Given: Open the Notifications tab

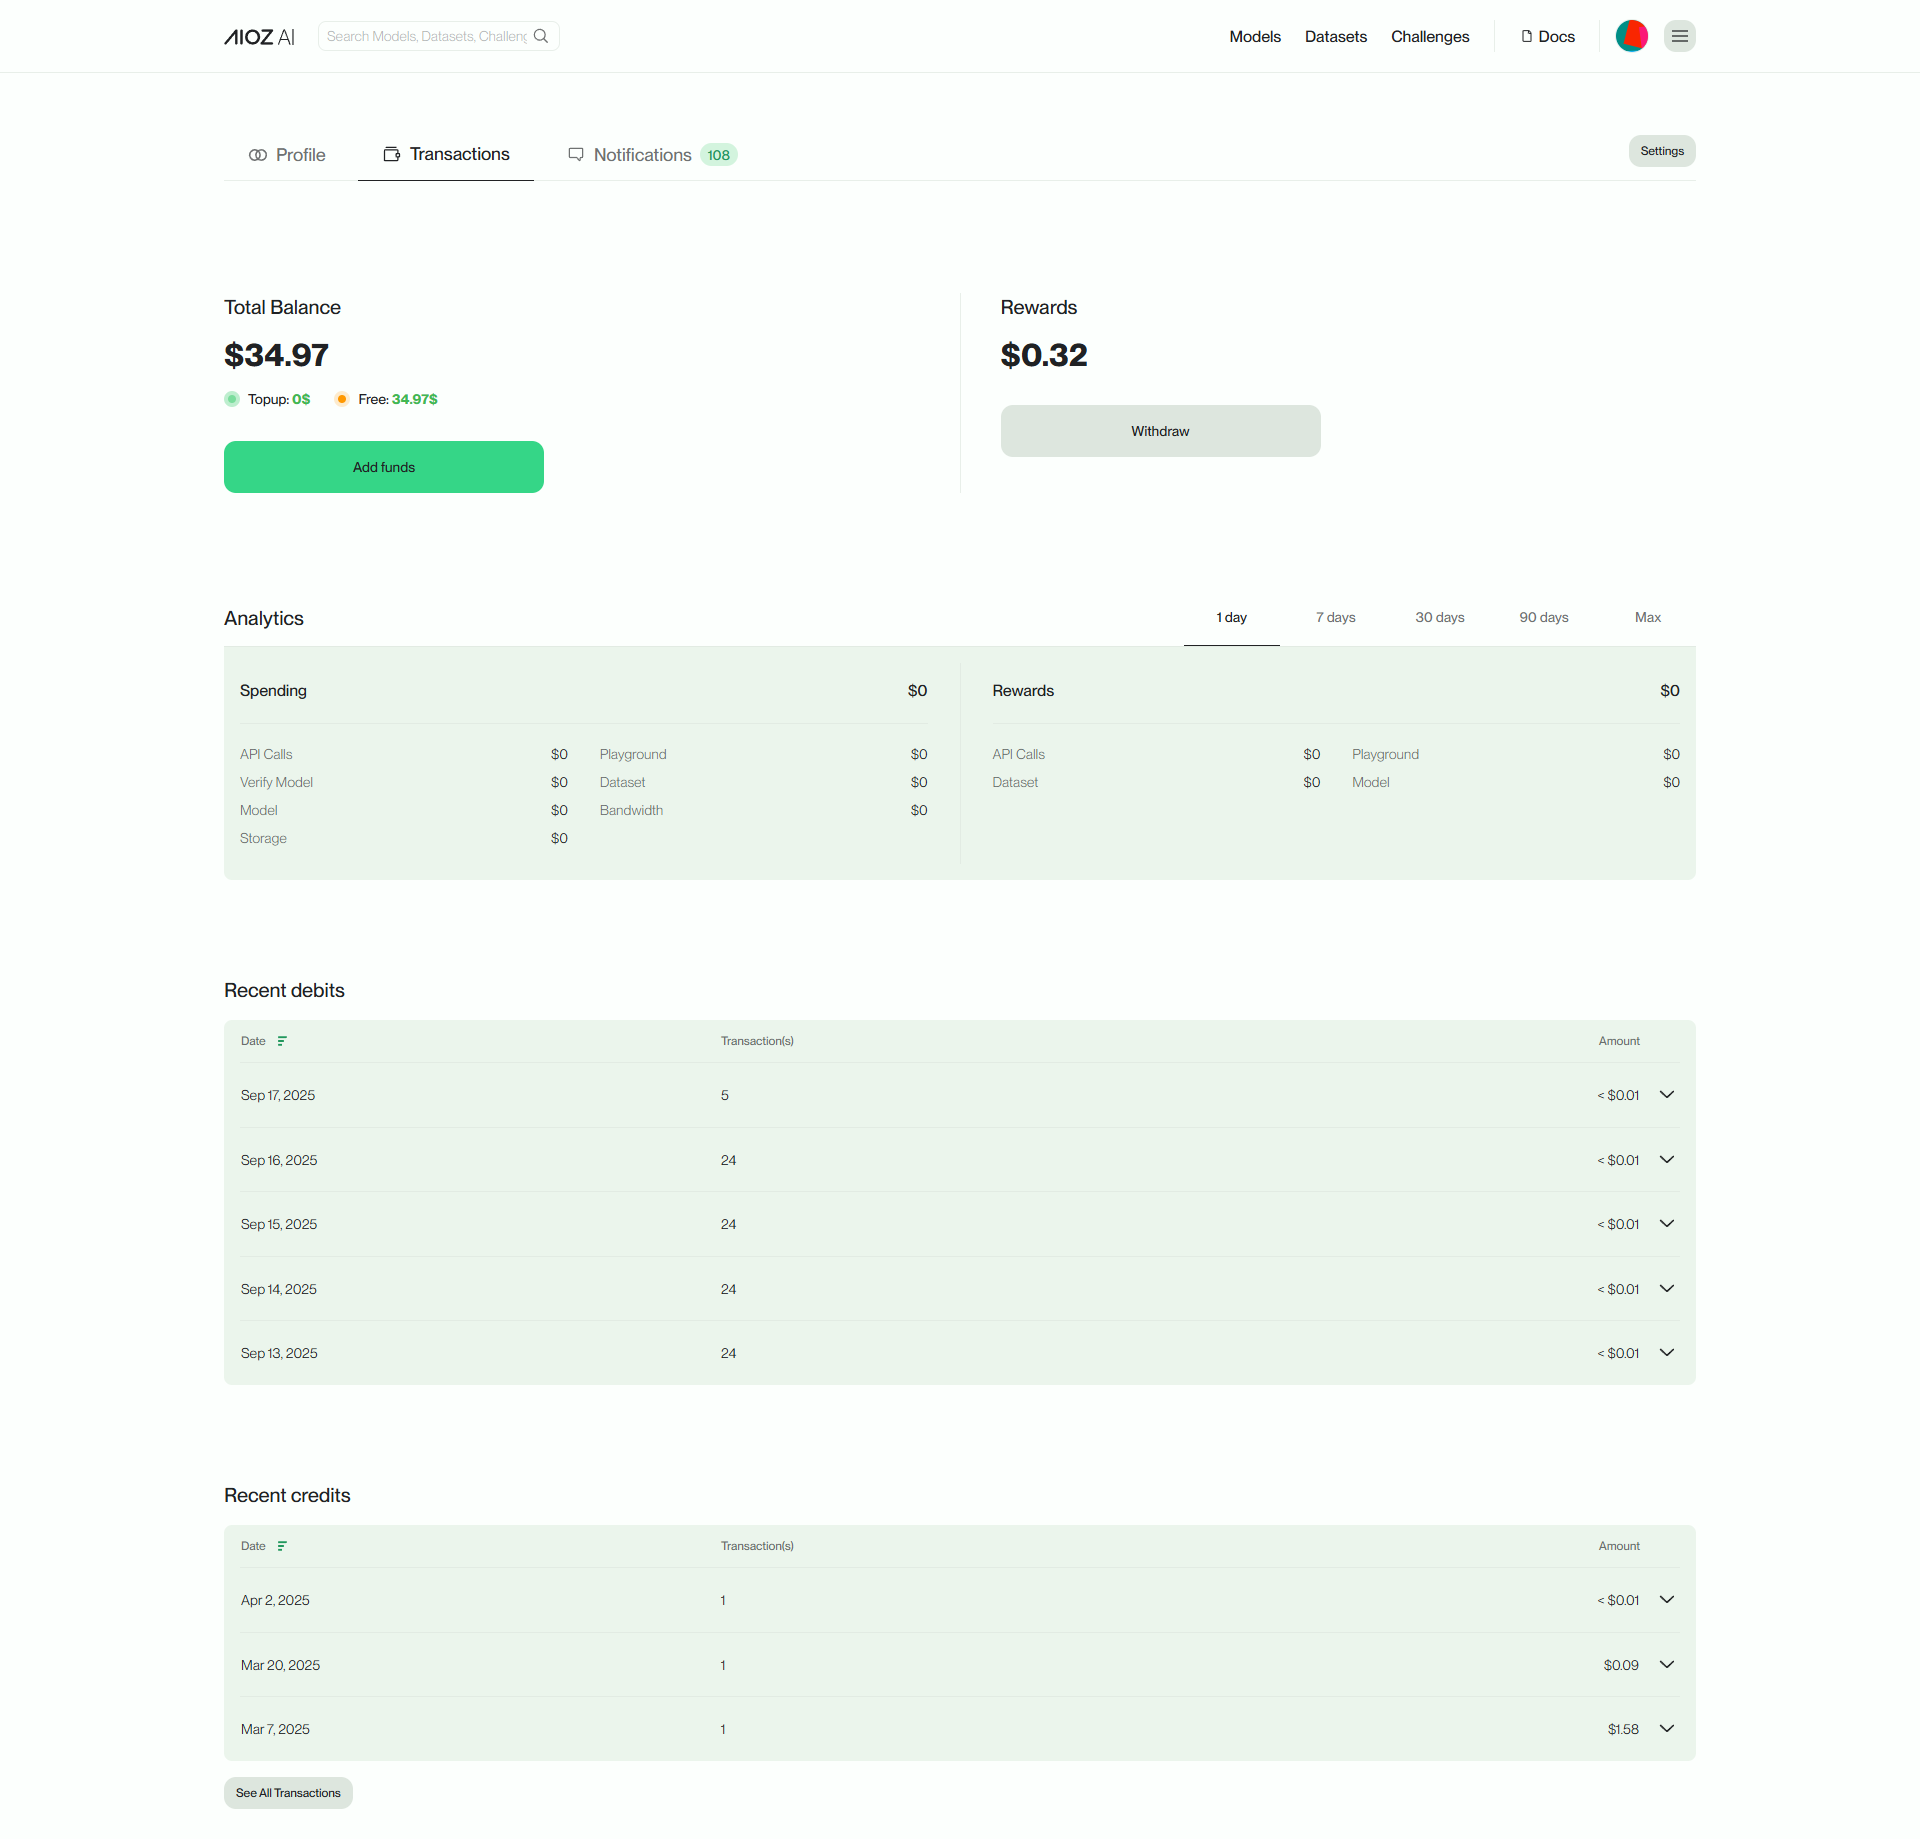Looking at the screenshot, I should (641, 155).
